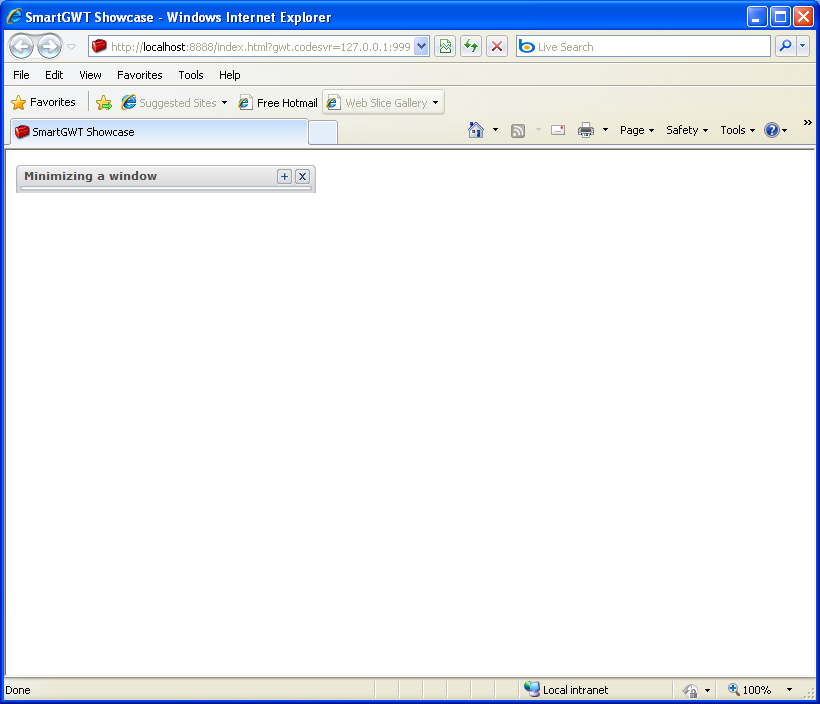820x704 pixels.
Task: Change zoom level 100% button
Action: pyautogui.click(x=749, y=690)
